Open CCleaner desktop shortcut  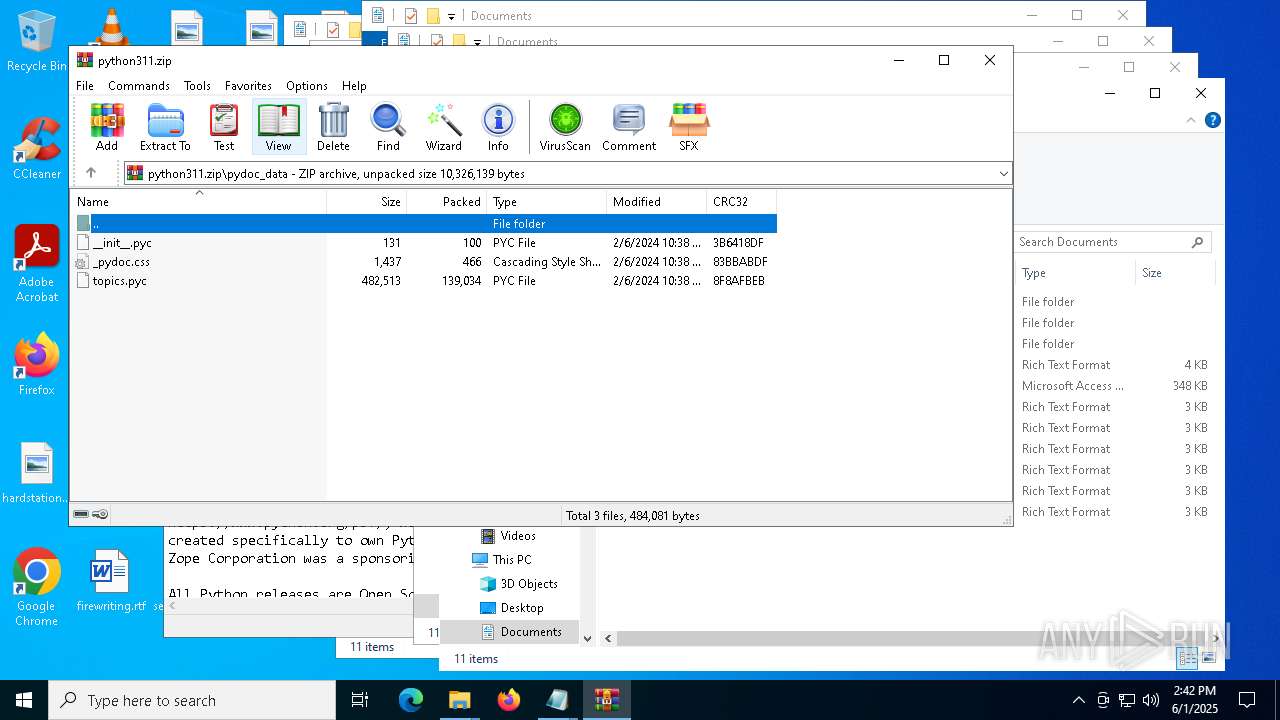click(37, 148)
